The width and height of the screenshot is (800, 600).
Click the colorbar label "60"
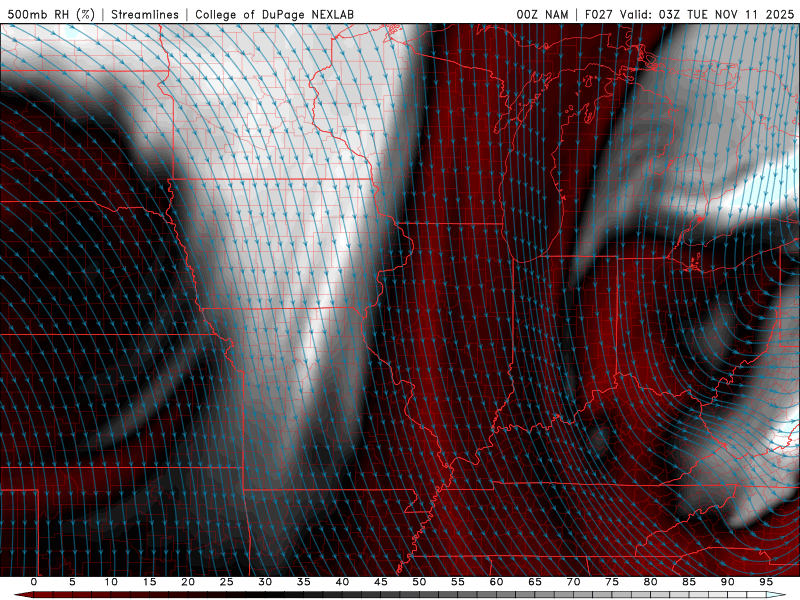[496, 582]
